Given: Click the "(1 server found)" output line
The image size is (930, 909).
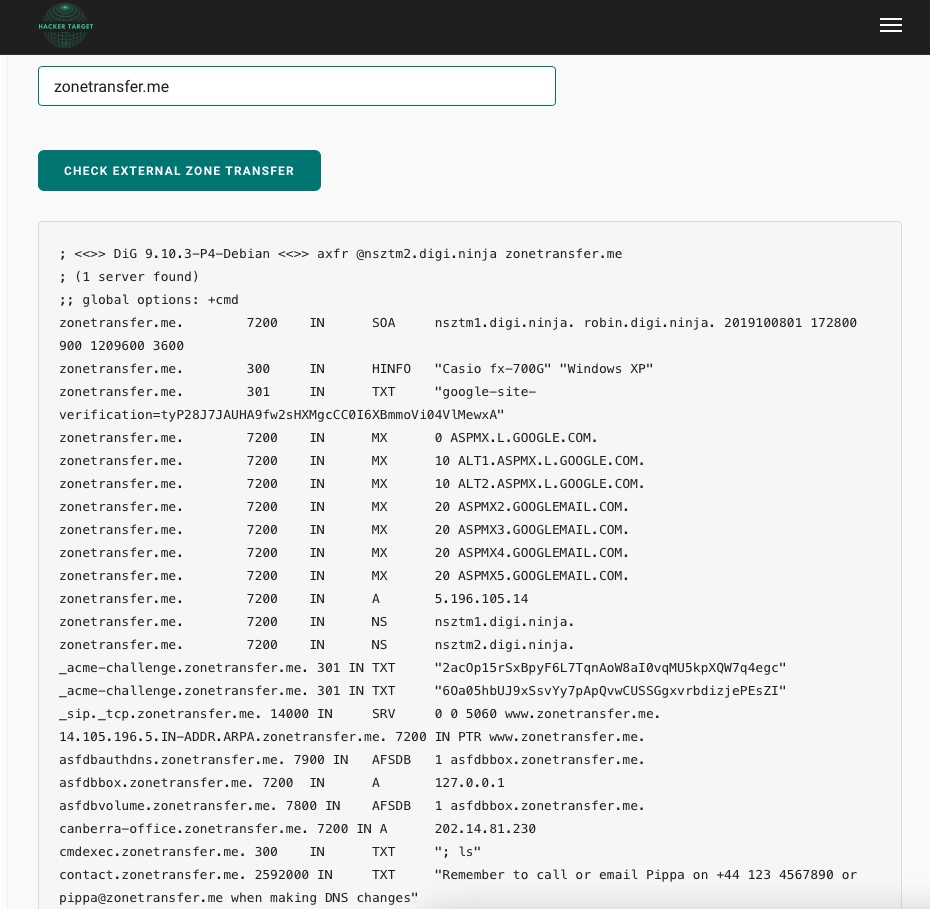Looking at the screenshot, I should tap(129, 277).
